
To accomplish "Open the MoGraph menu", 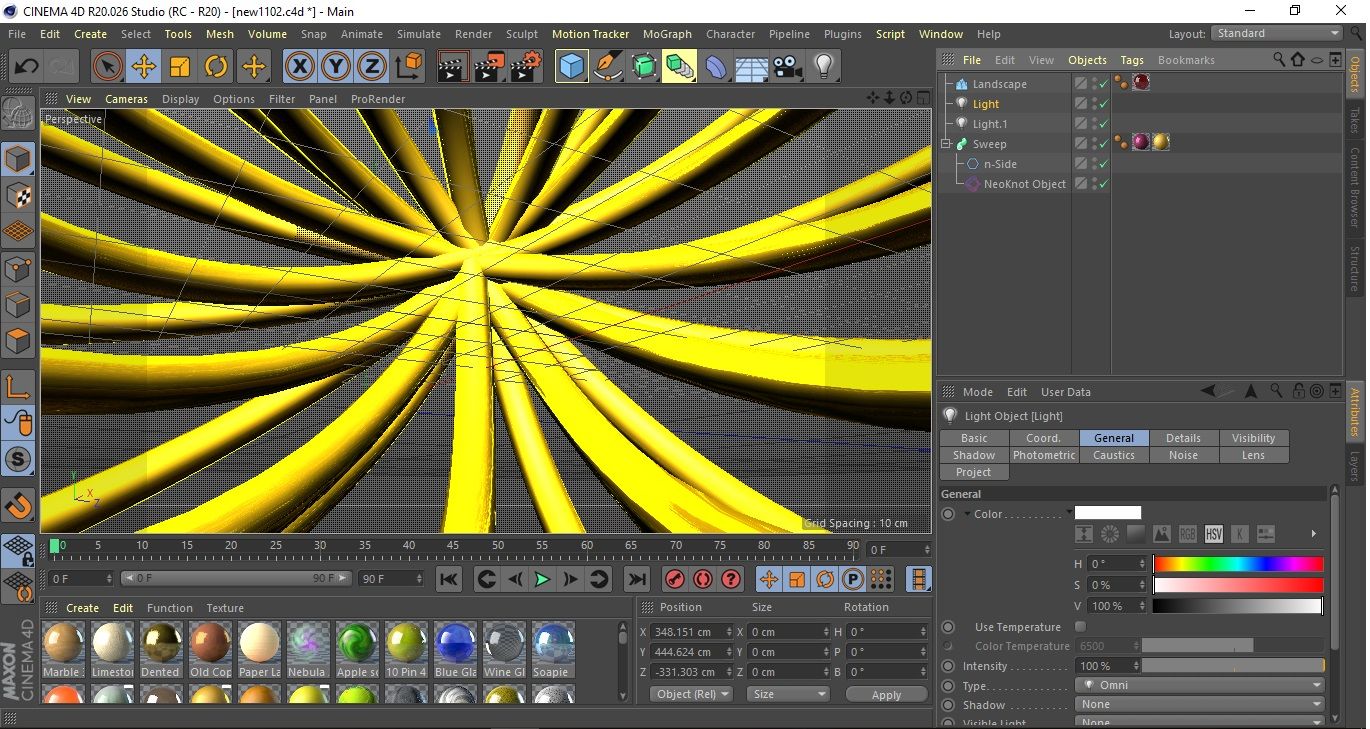I will click(x=667, y=34).
